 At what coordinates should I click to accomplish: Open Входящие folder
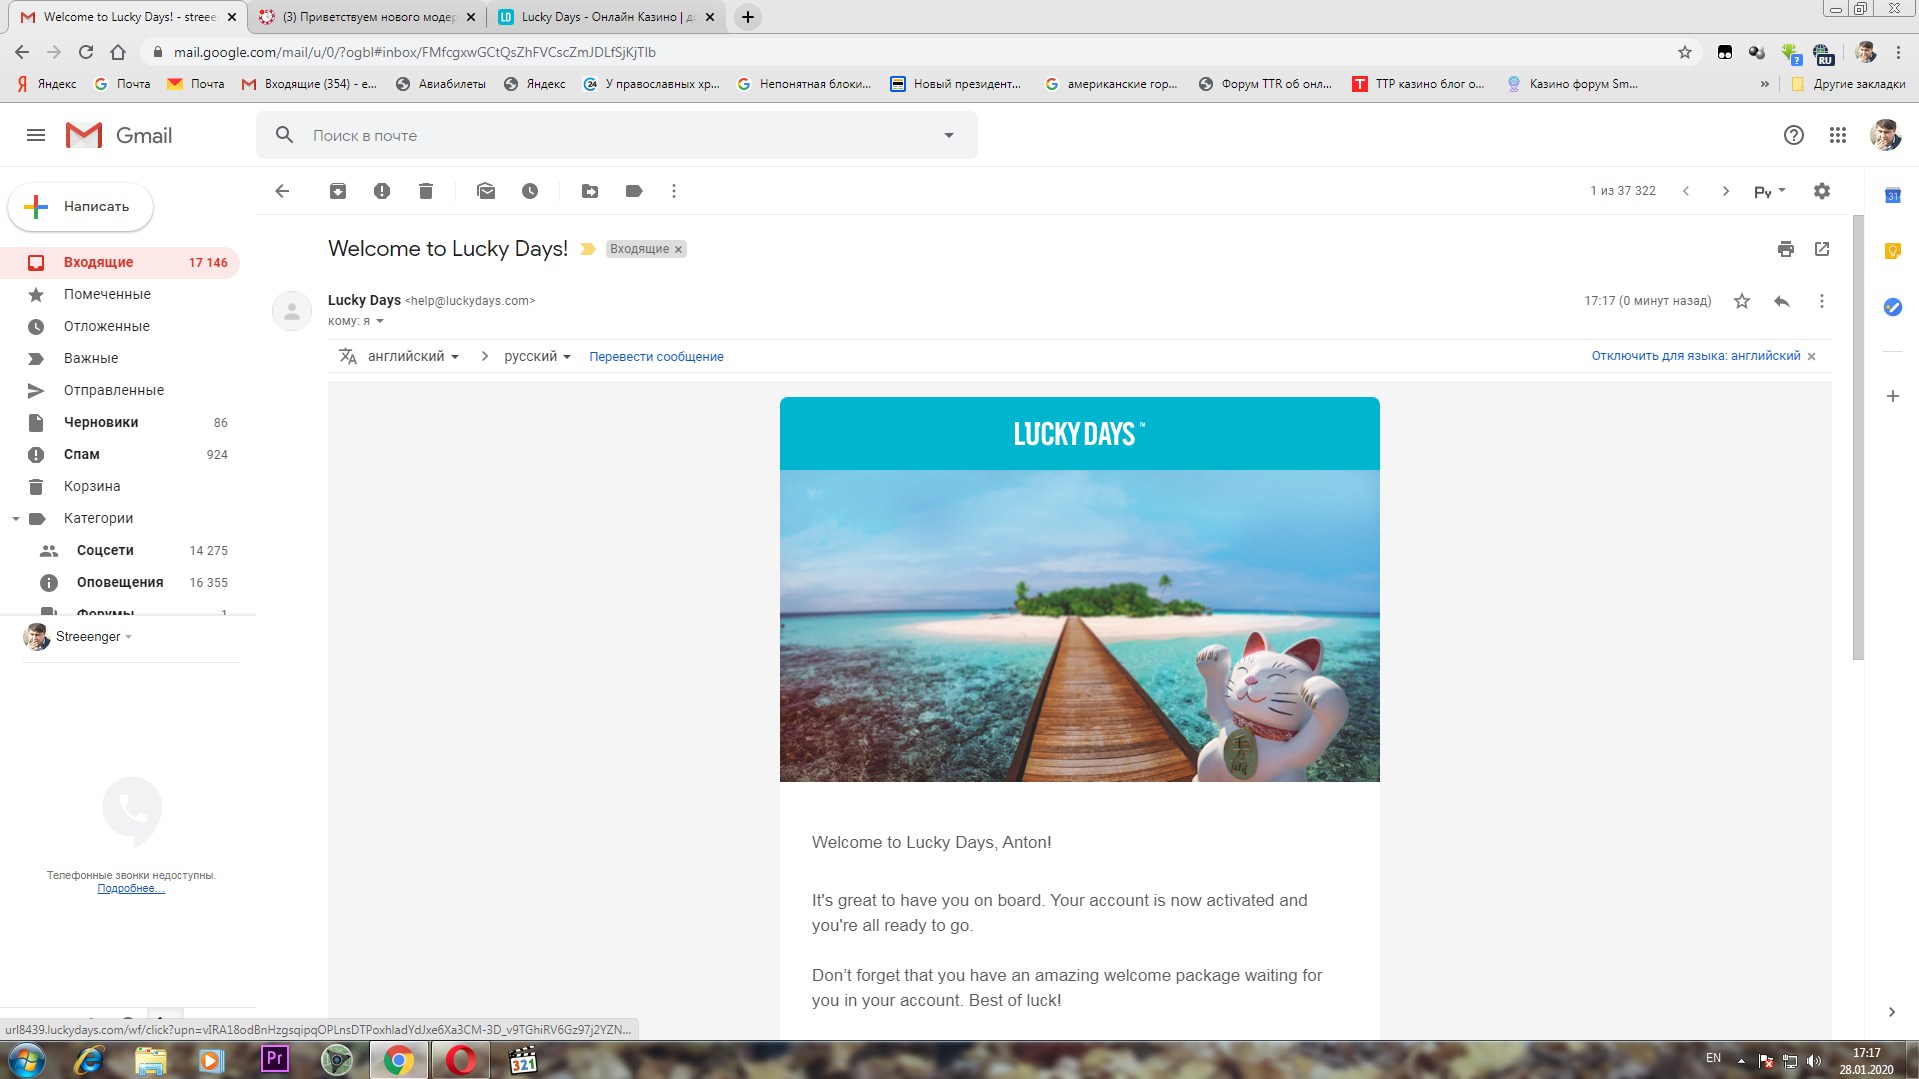pos(120,262)
